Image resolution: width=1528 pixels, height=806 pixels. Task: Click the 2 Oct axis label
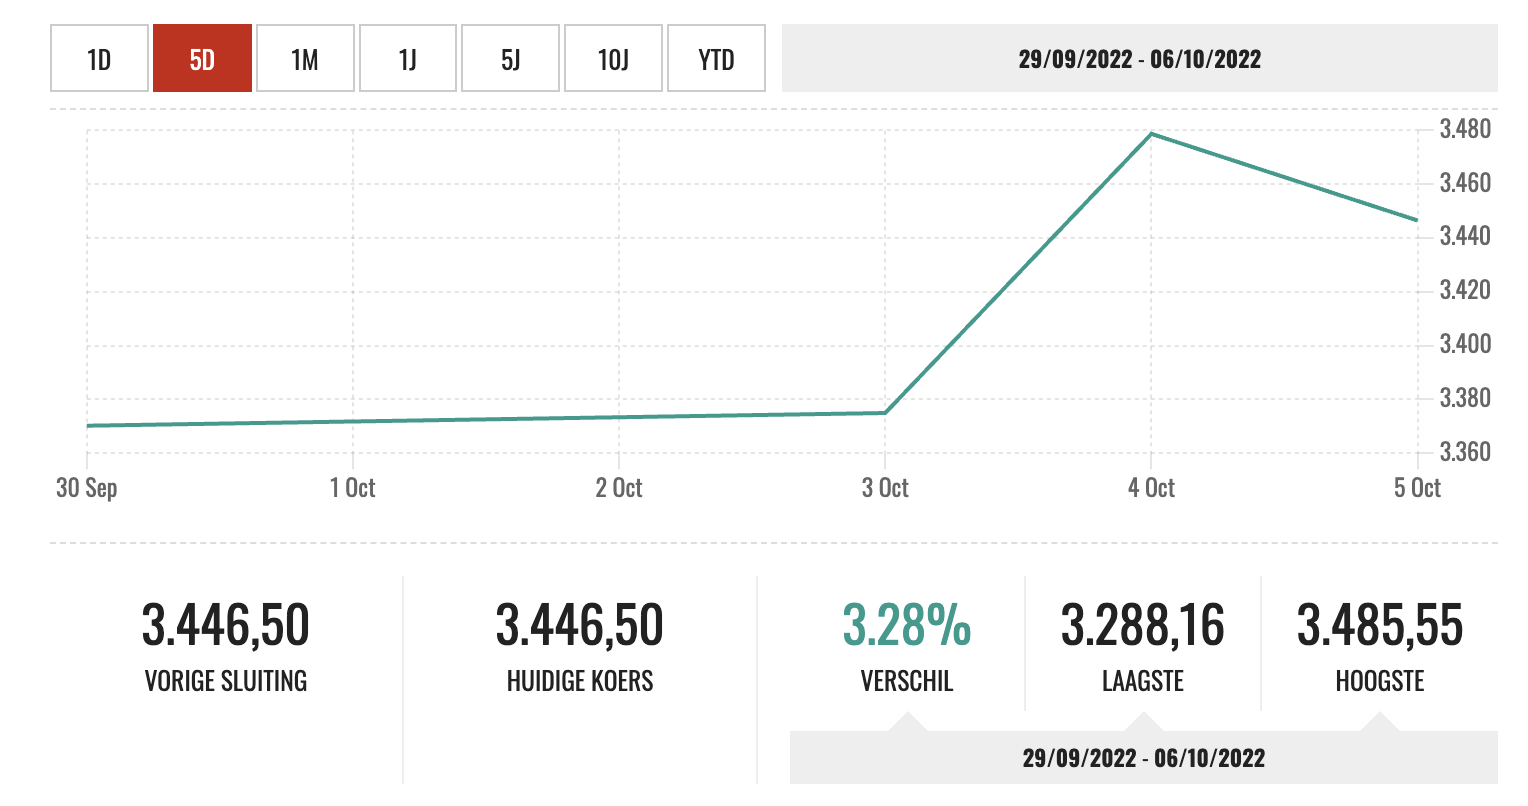[619, 488]
